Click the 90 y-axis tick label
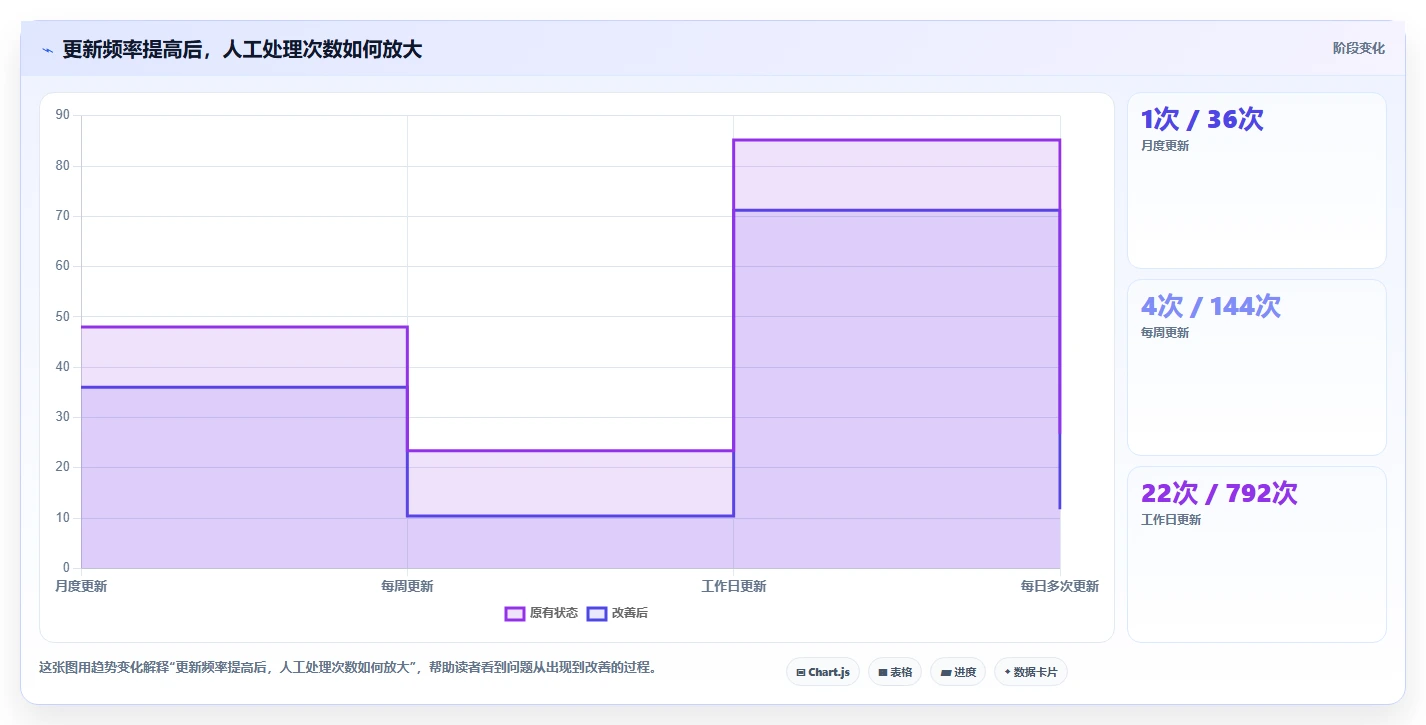 point(63,115)
